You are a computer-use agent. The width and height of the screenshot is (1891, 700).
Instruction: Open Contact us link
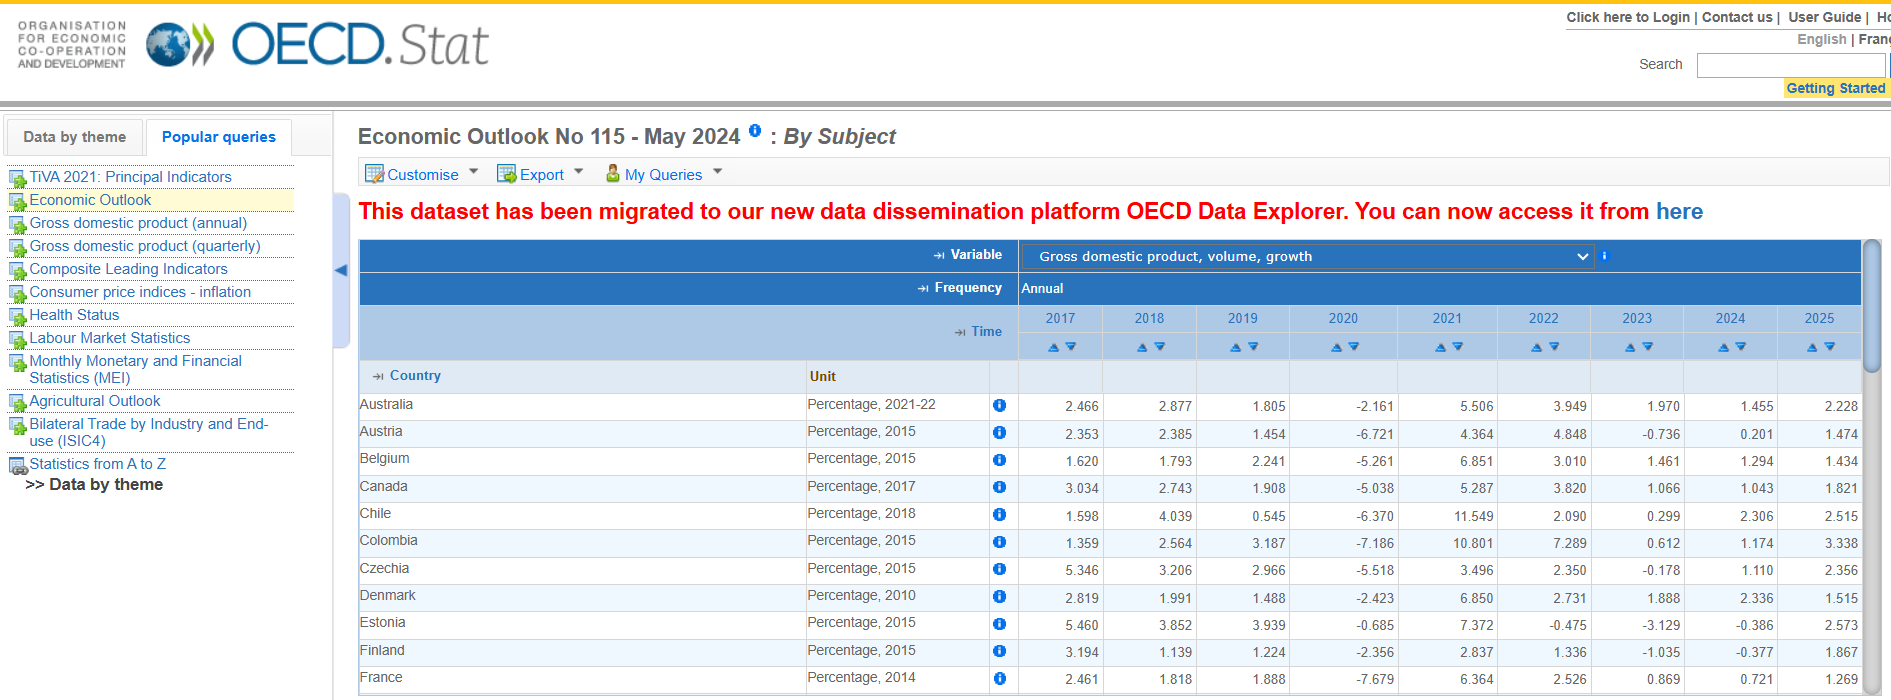click(x=1737, y=17)
